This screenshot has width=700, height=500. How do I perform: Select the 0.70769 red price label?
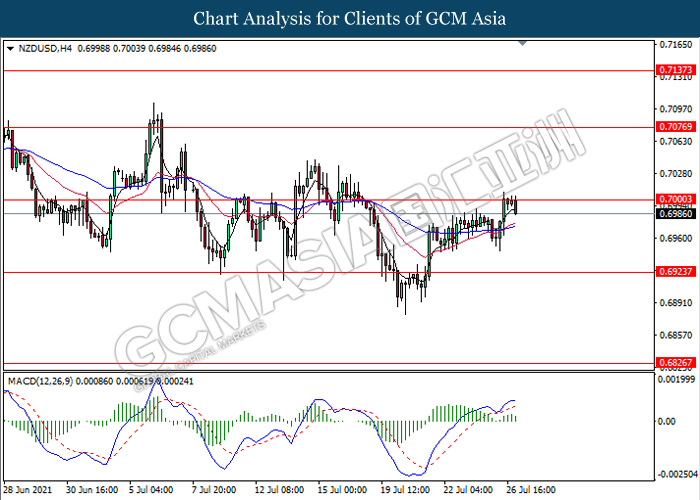pyautogui.click(x=675, y=127)
